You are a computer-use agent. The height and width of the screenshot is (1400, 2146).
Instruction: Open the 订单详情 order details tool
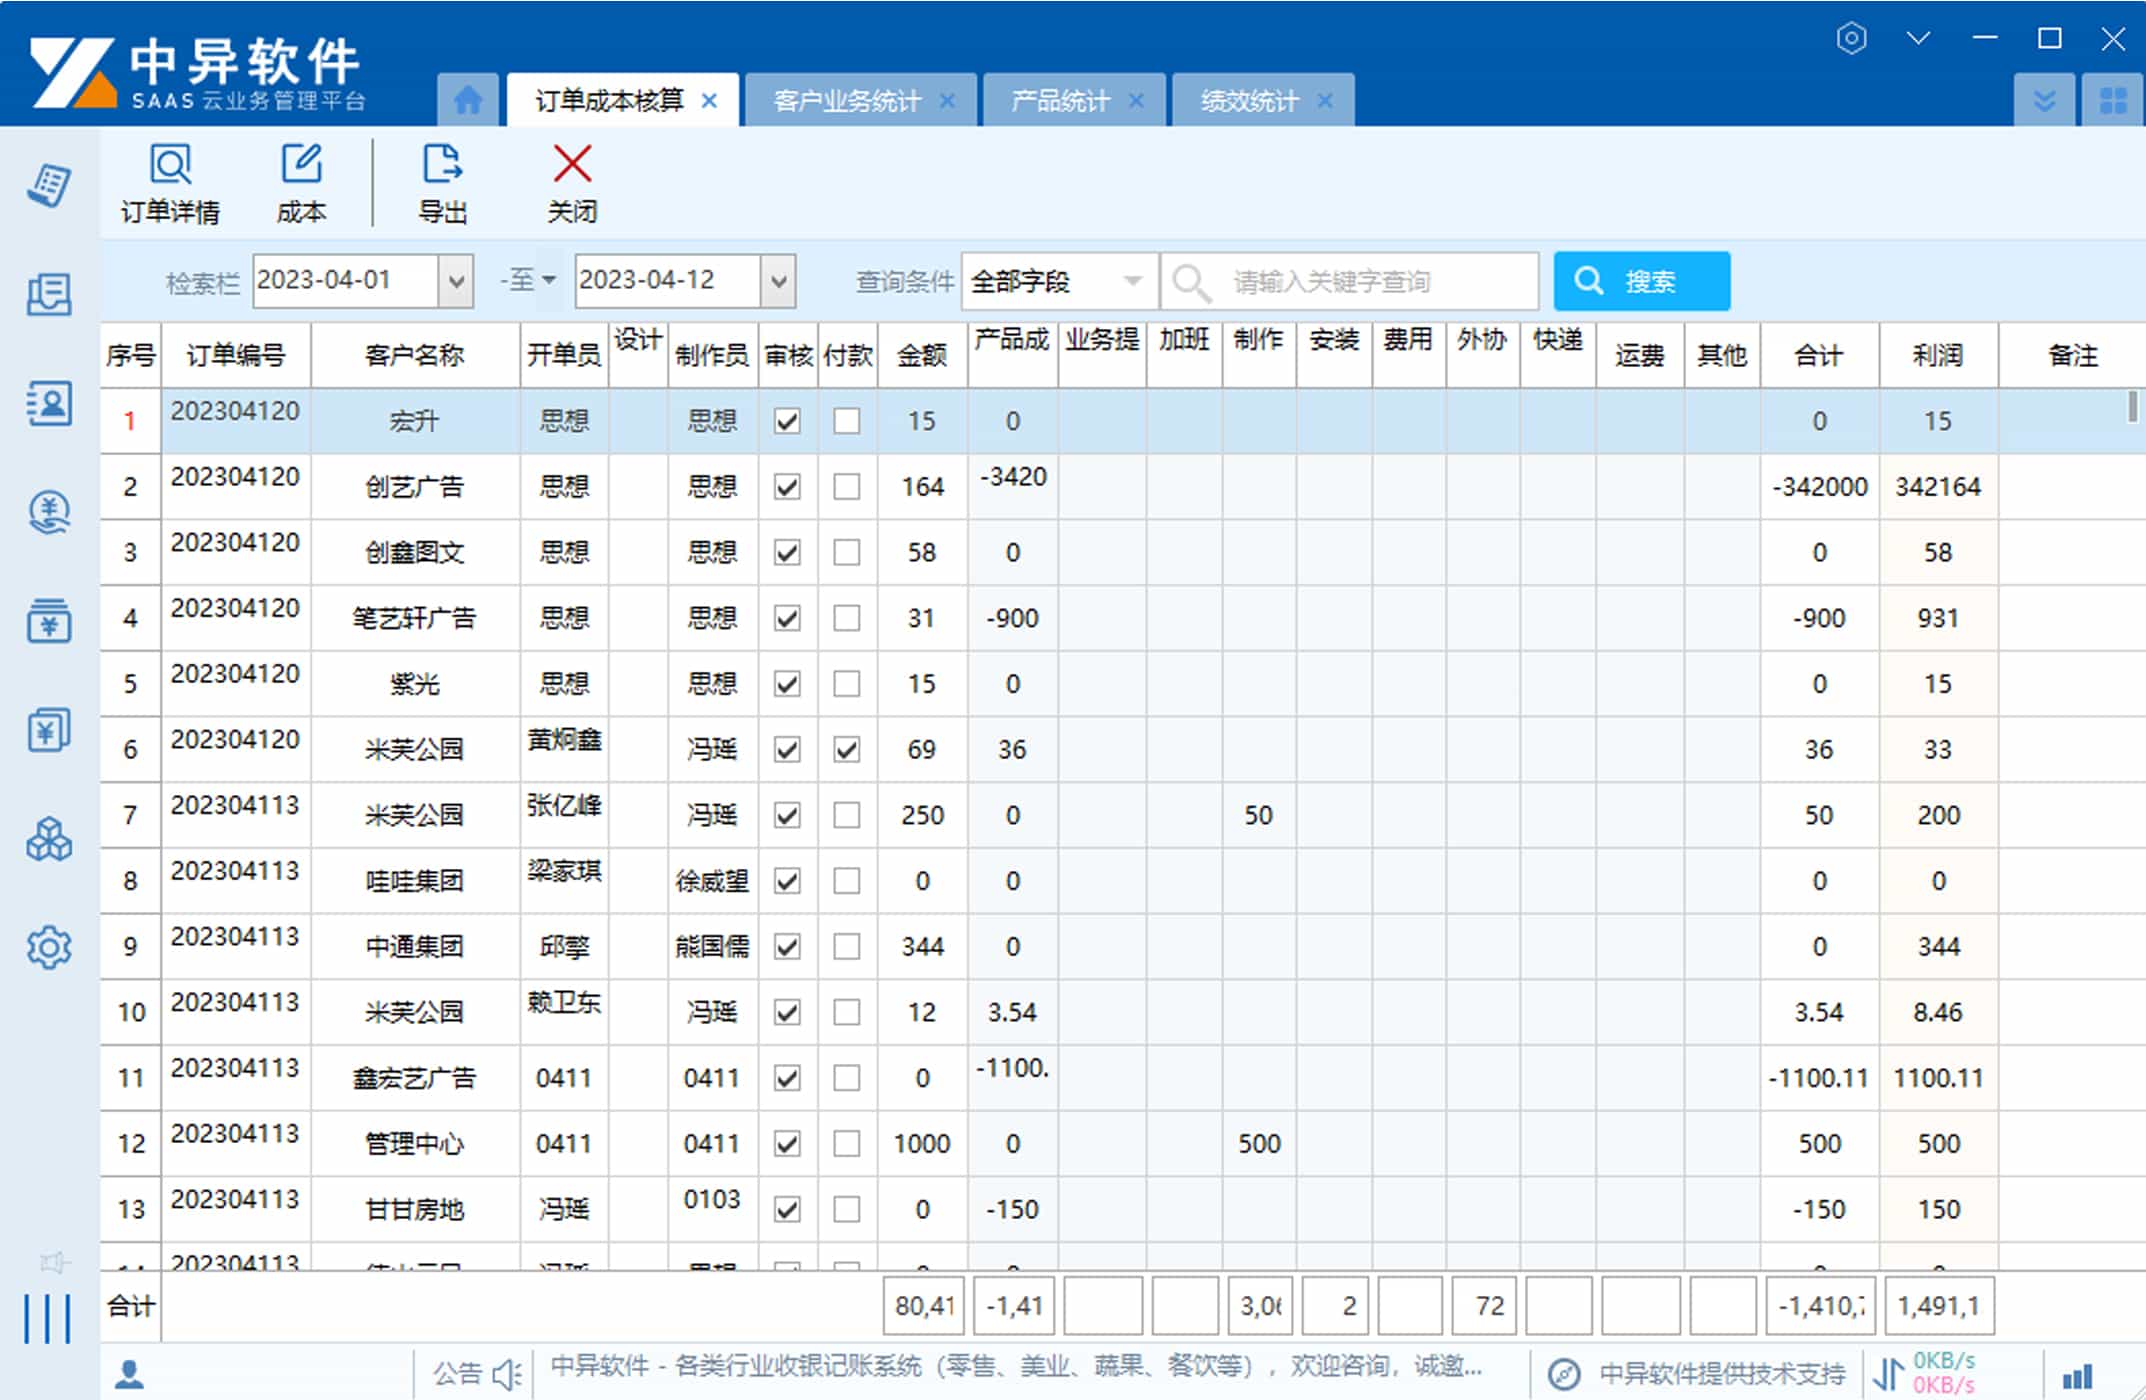point(170,184)
